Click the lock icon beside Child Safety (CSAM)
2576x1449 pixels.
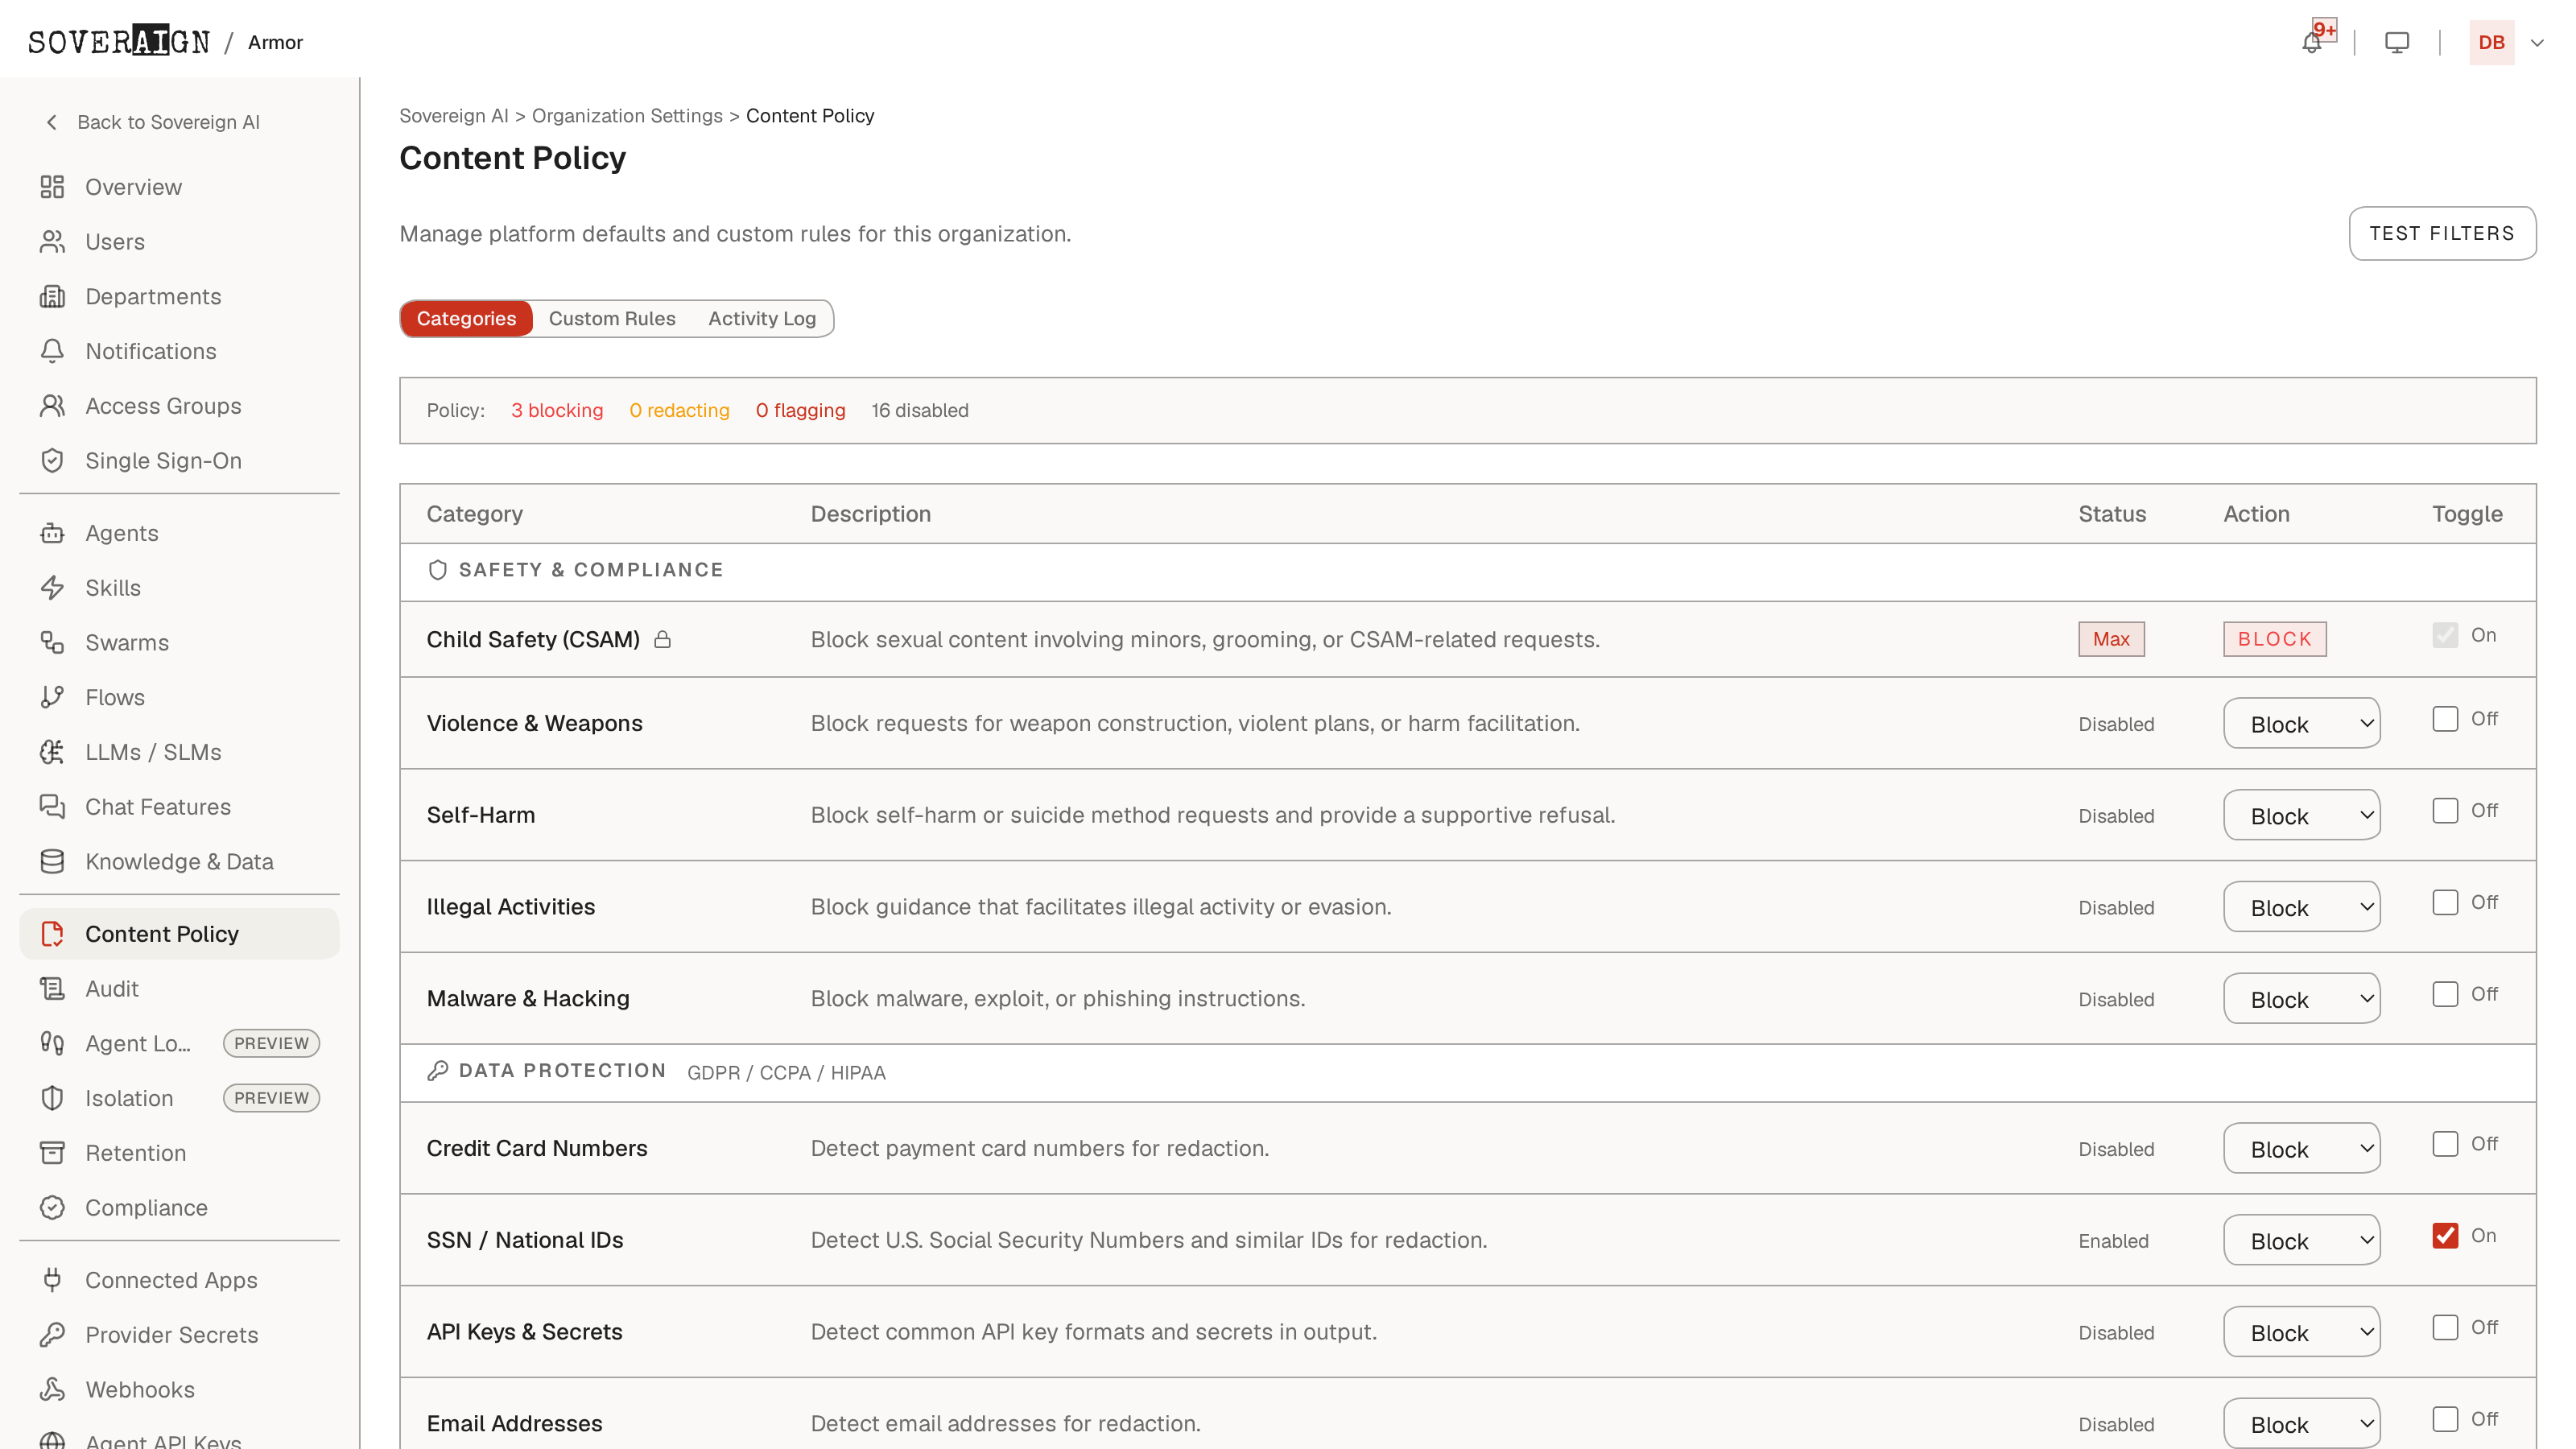tap(662, 639)
